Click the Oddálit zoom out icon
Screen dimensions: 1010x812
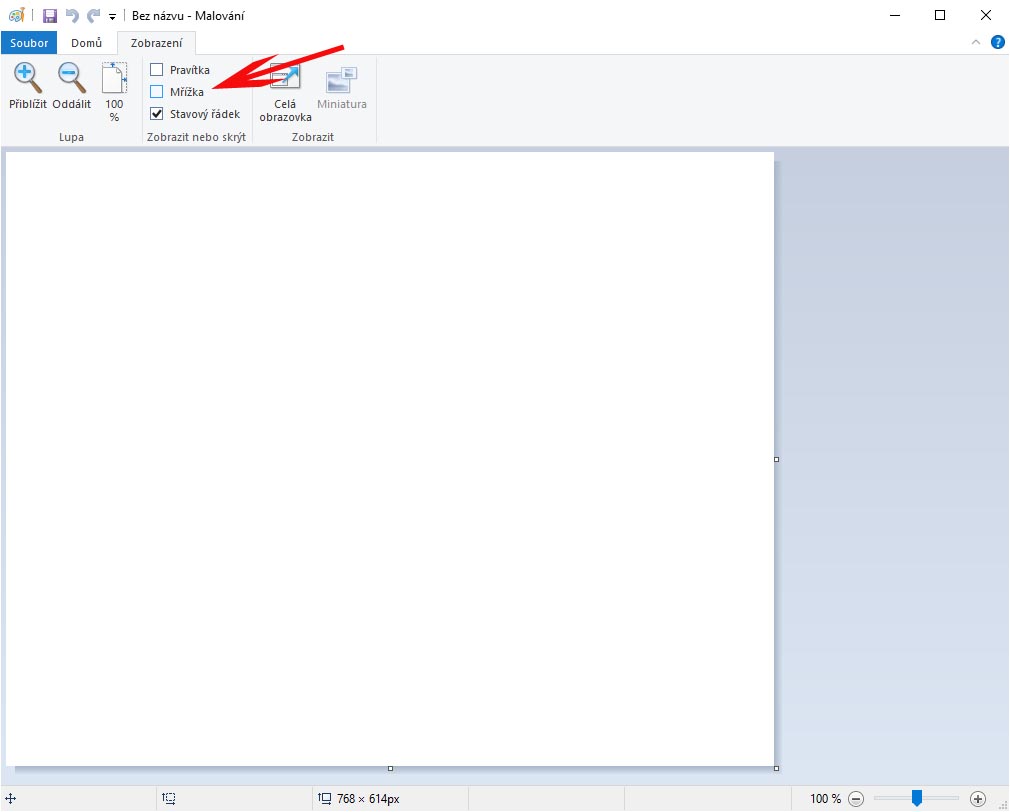71,78
